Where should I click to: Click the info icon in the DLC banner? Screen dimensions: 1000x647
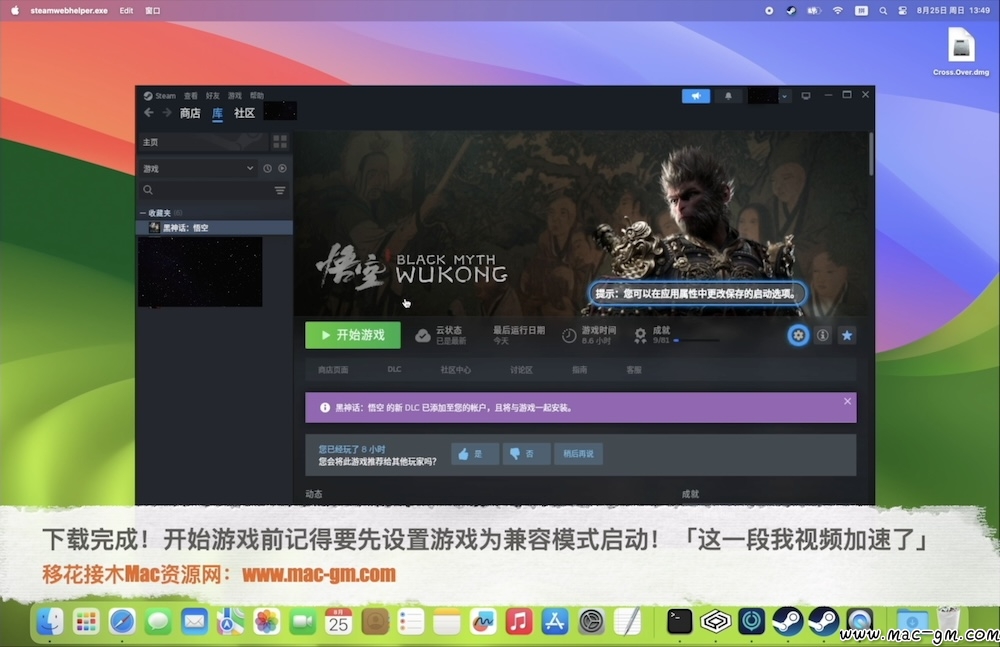click(325, 407)
